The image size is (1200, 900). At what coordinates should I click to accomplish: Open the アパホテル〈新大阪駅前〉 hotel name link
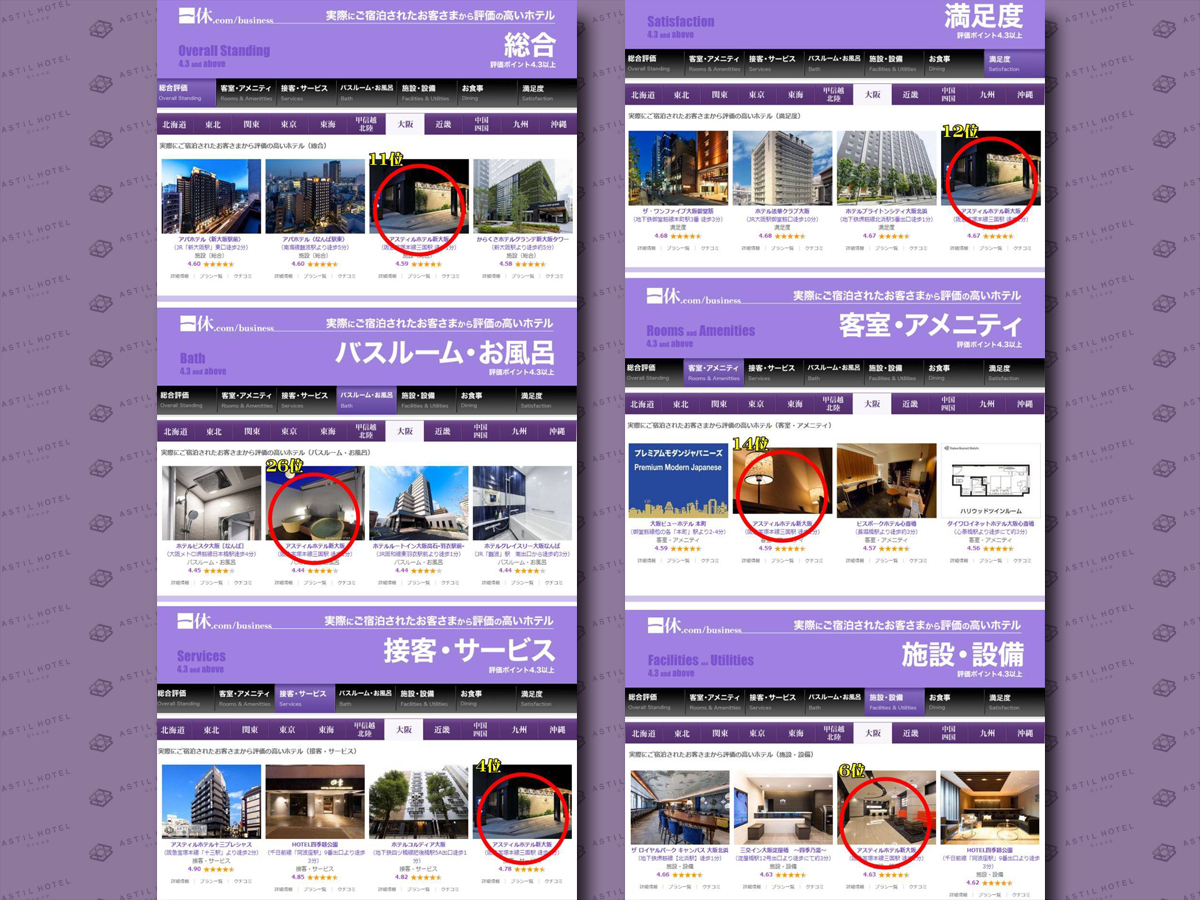click(211, 241)
